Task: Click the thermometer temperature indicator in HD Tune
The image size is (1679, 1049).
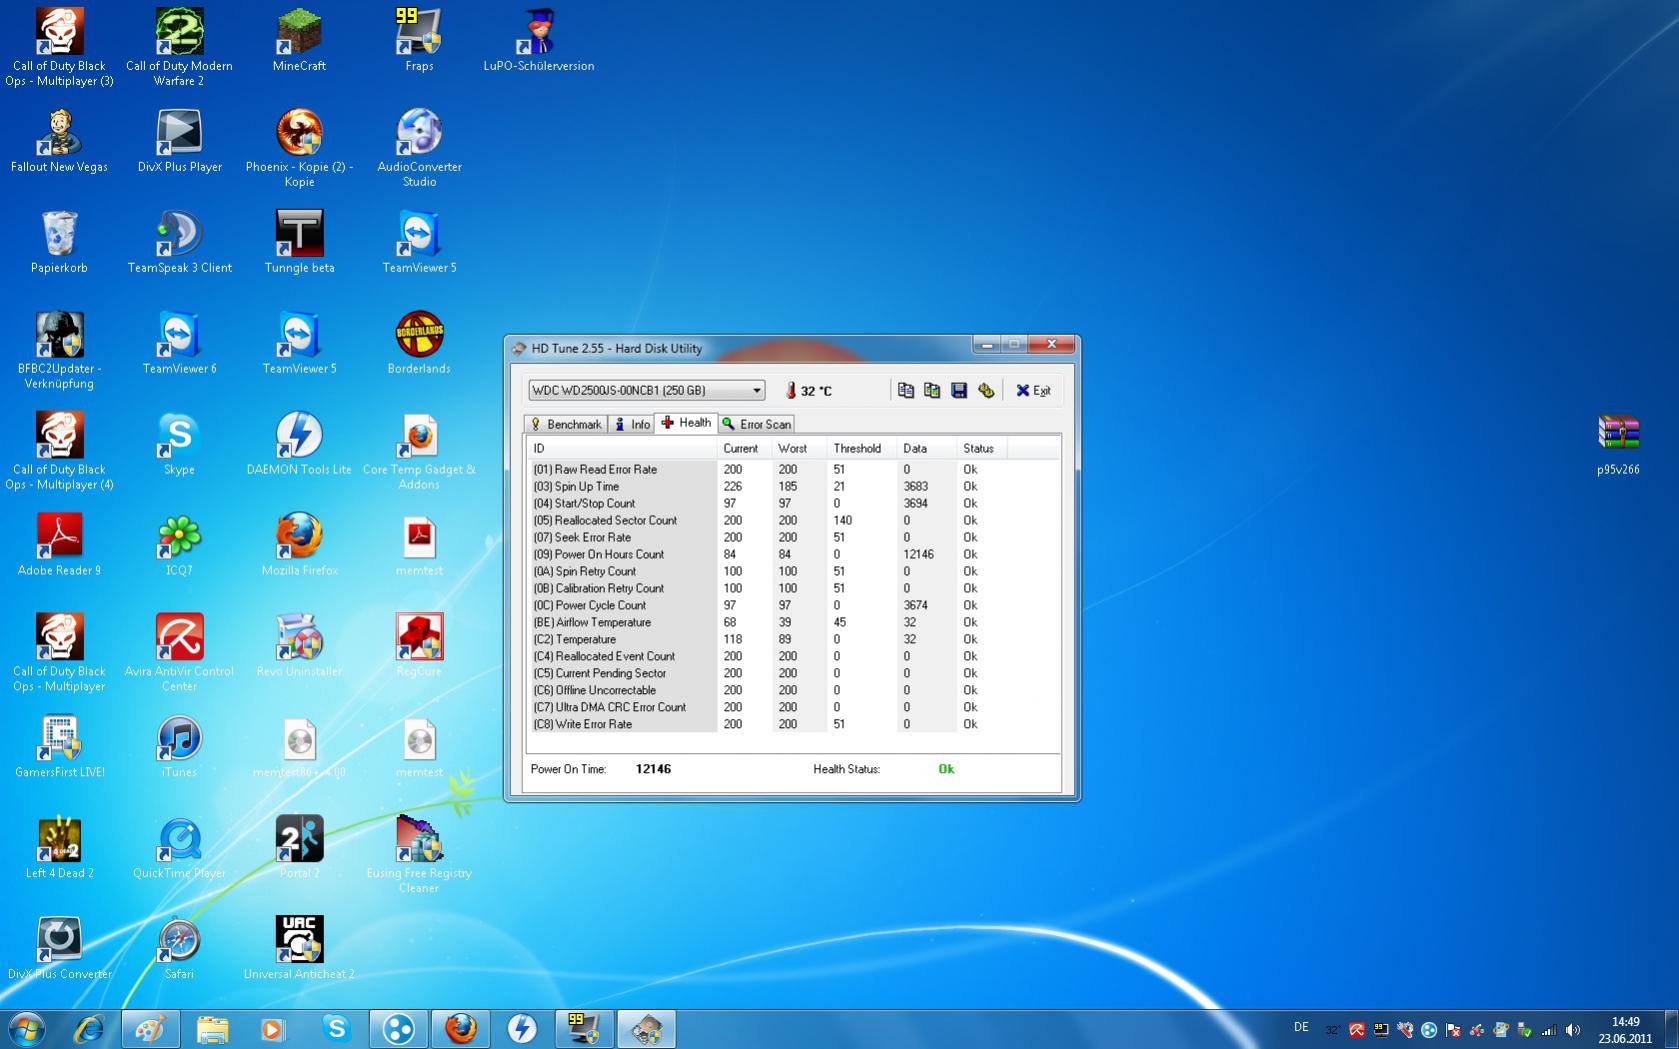Action: tap(808, 391)
